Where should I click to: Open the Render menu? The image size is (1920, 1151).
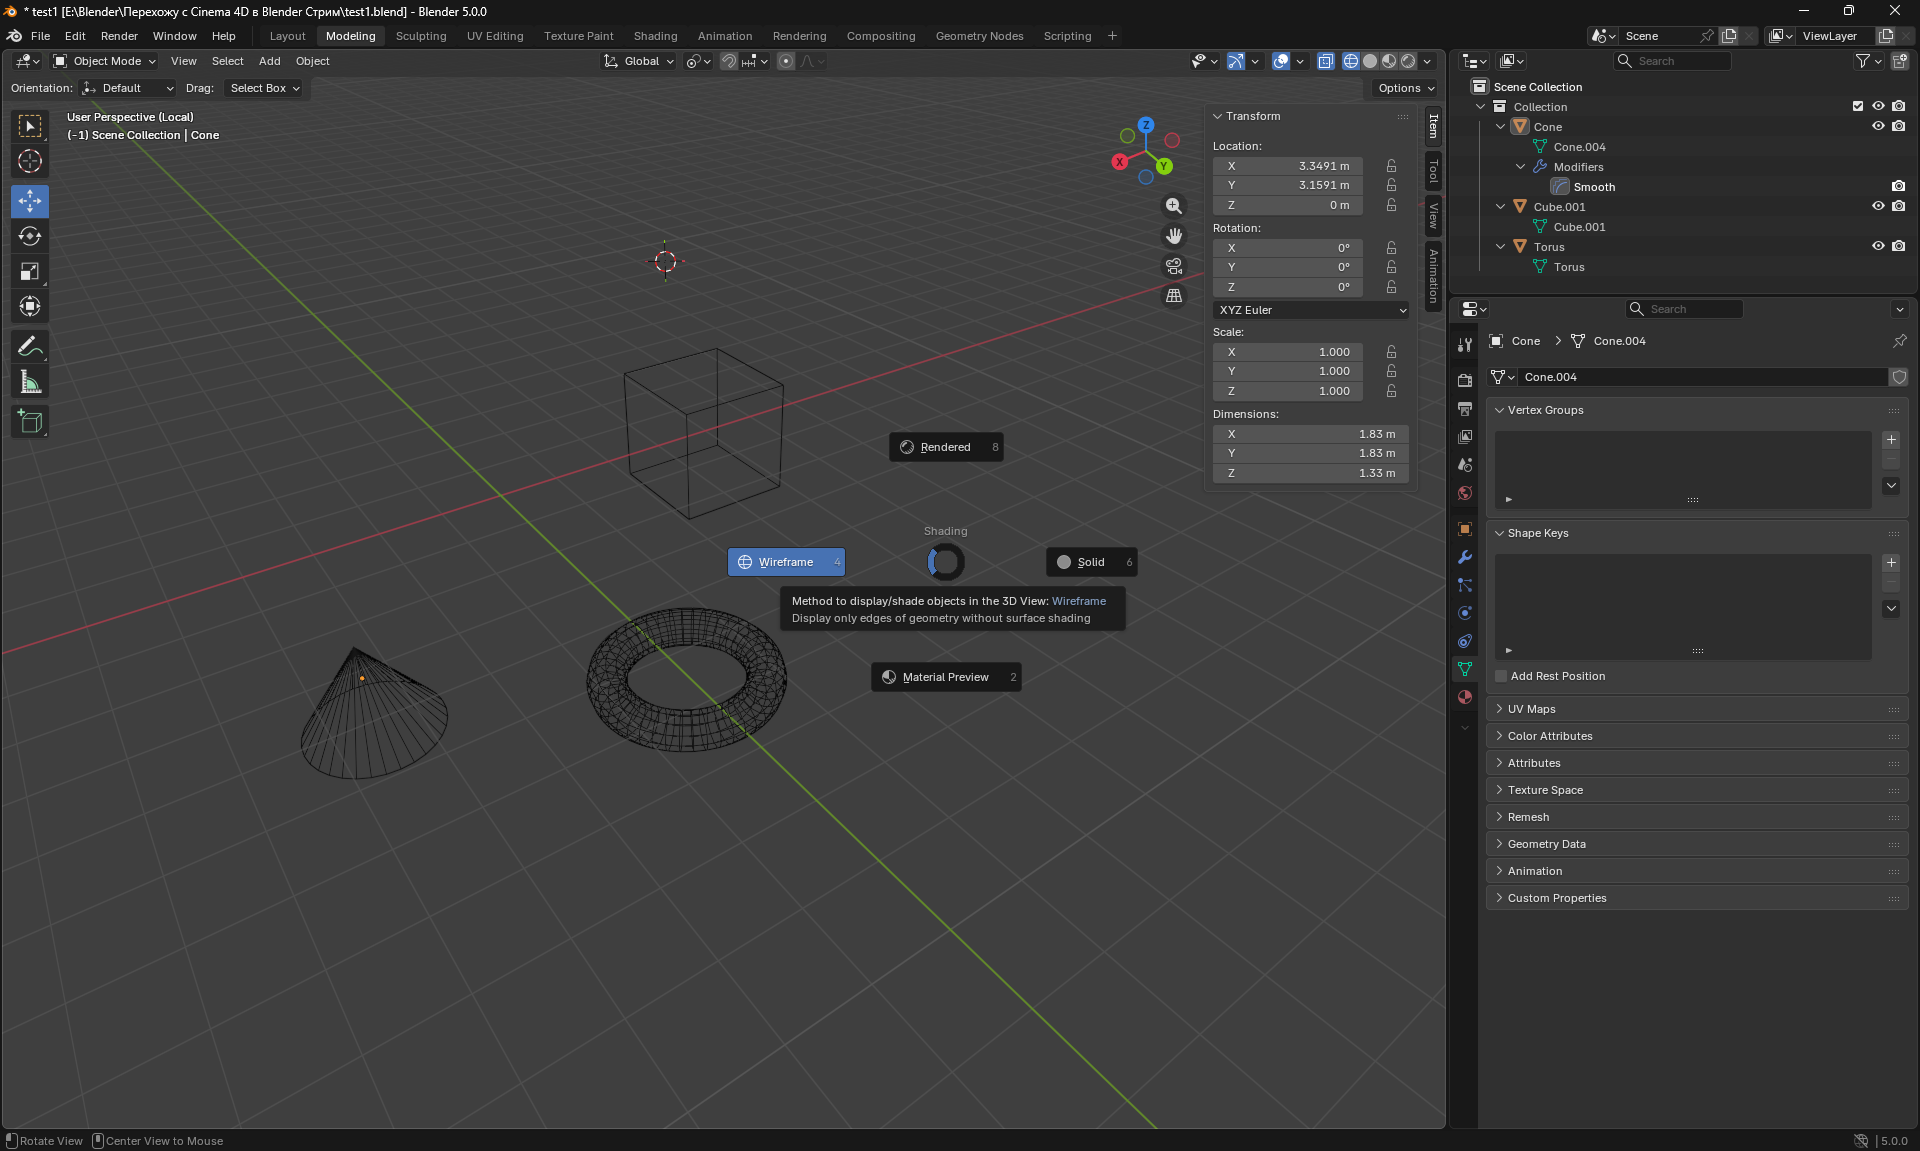click(119, 36)
